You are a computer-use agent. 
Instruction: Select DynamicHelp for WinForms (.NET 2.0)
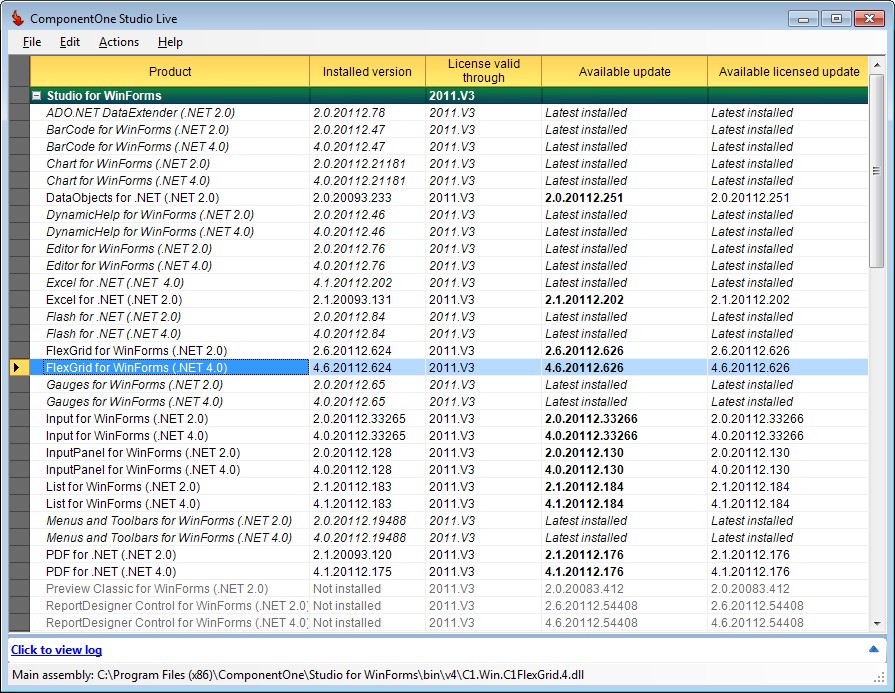pos(150,215)
